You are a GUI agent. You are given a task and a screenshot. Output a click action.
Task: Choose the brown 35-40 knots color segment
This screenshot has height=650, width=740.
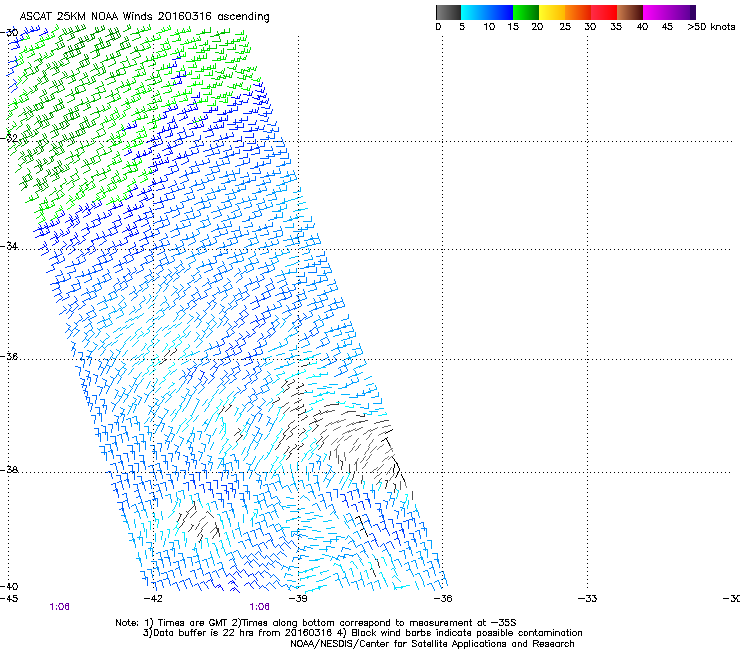point(630,12)
